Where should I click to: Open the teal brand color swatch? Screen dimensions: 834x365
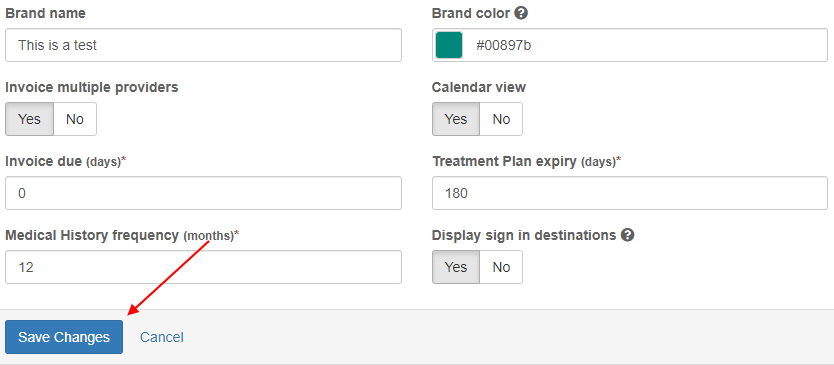[449, 45]
